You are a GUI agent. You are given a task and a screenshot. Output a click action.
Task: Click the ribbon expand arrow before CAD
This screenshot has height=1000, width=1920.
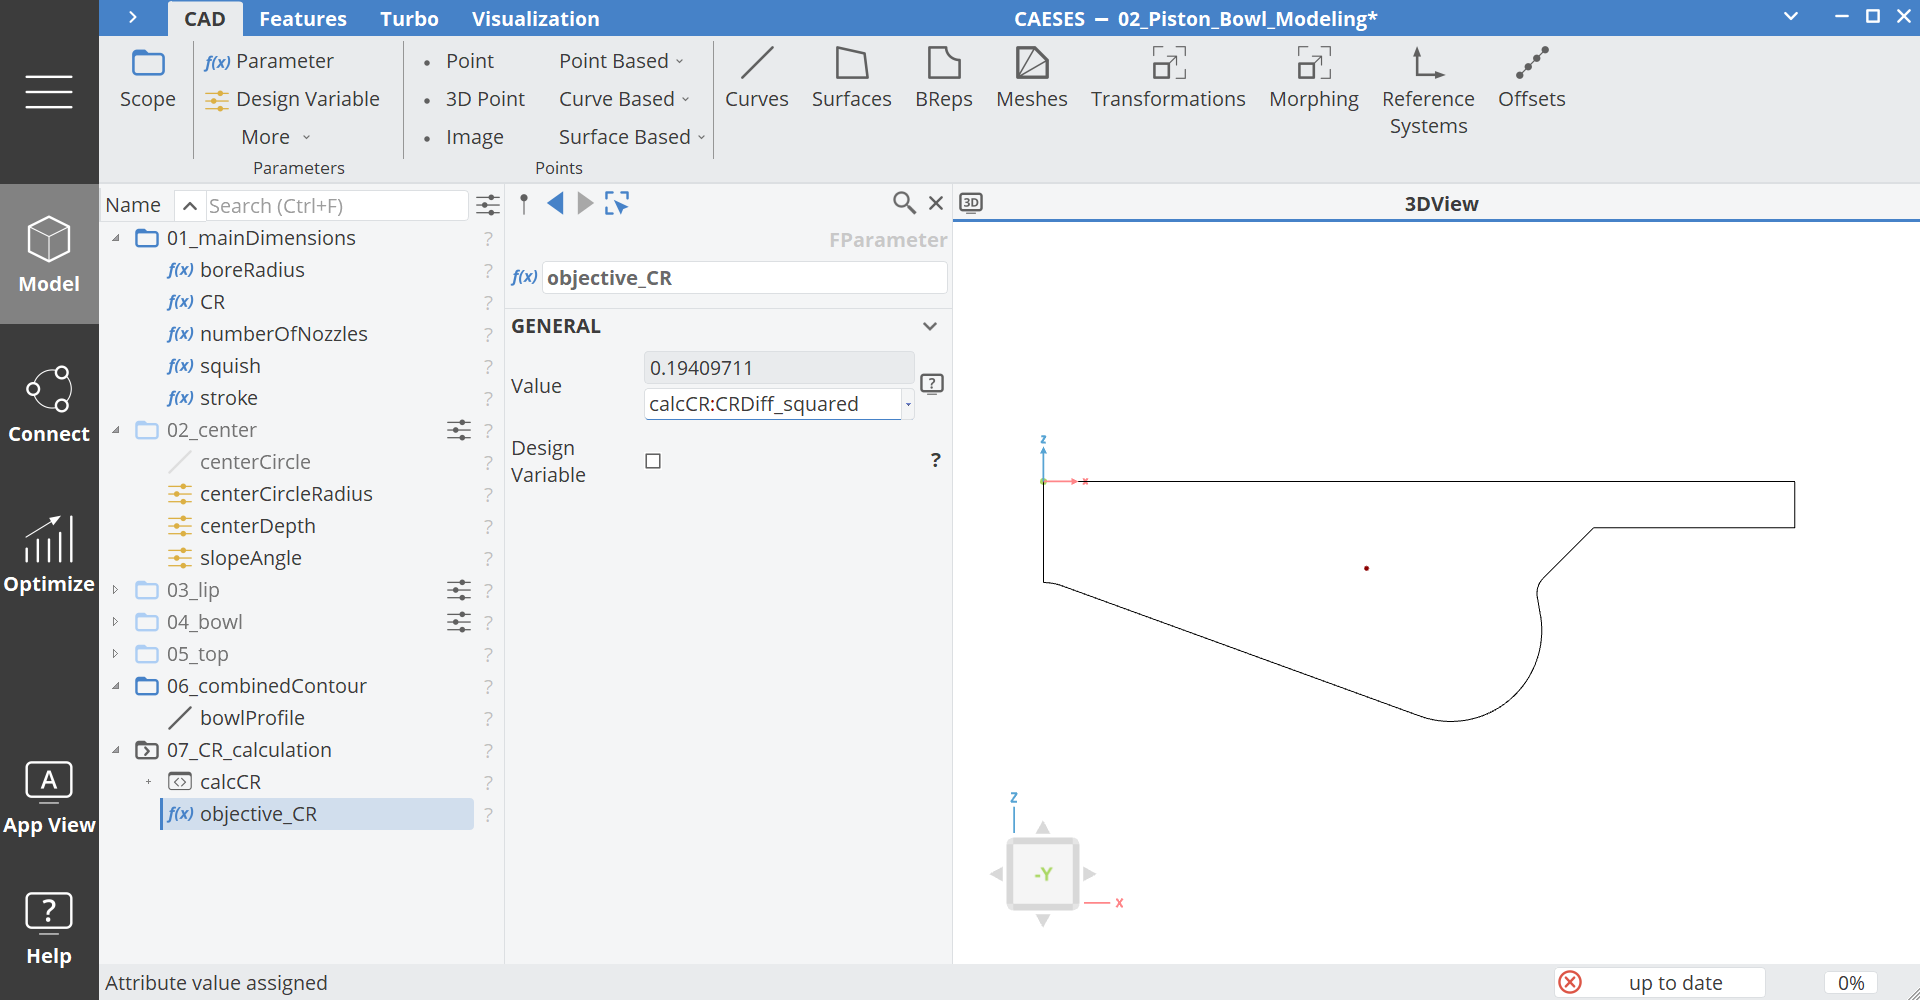(133, 18)
